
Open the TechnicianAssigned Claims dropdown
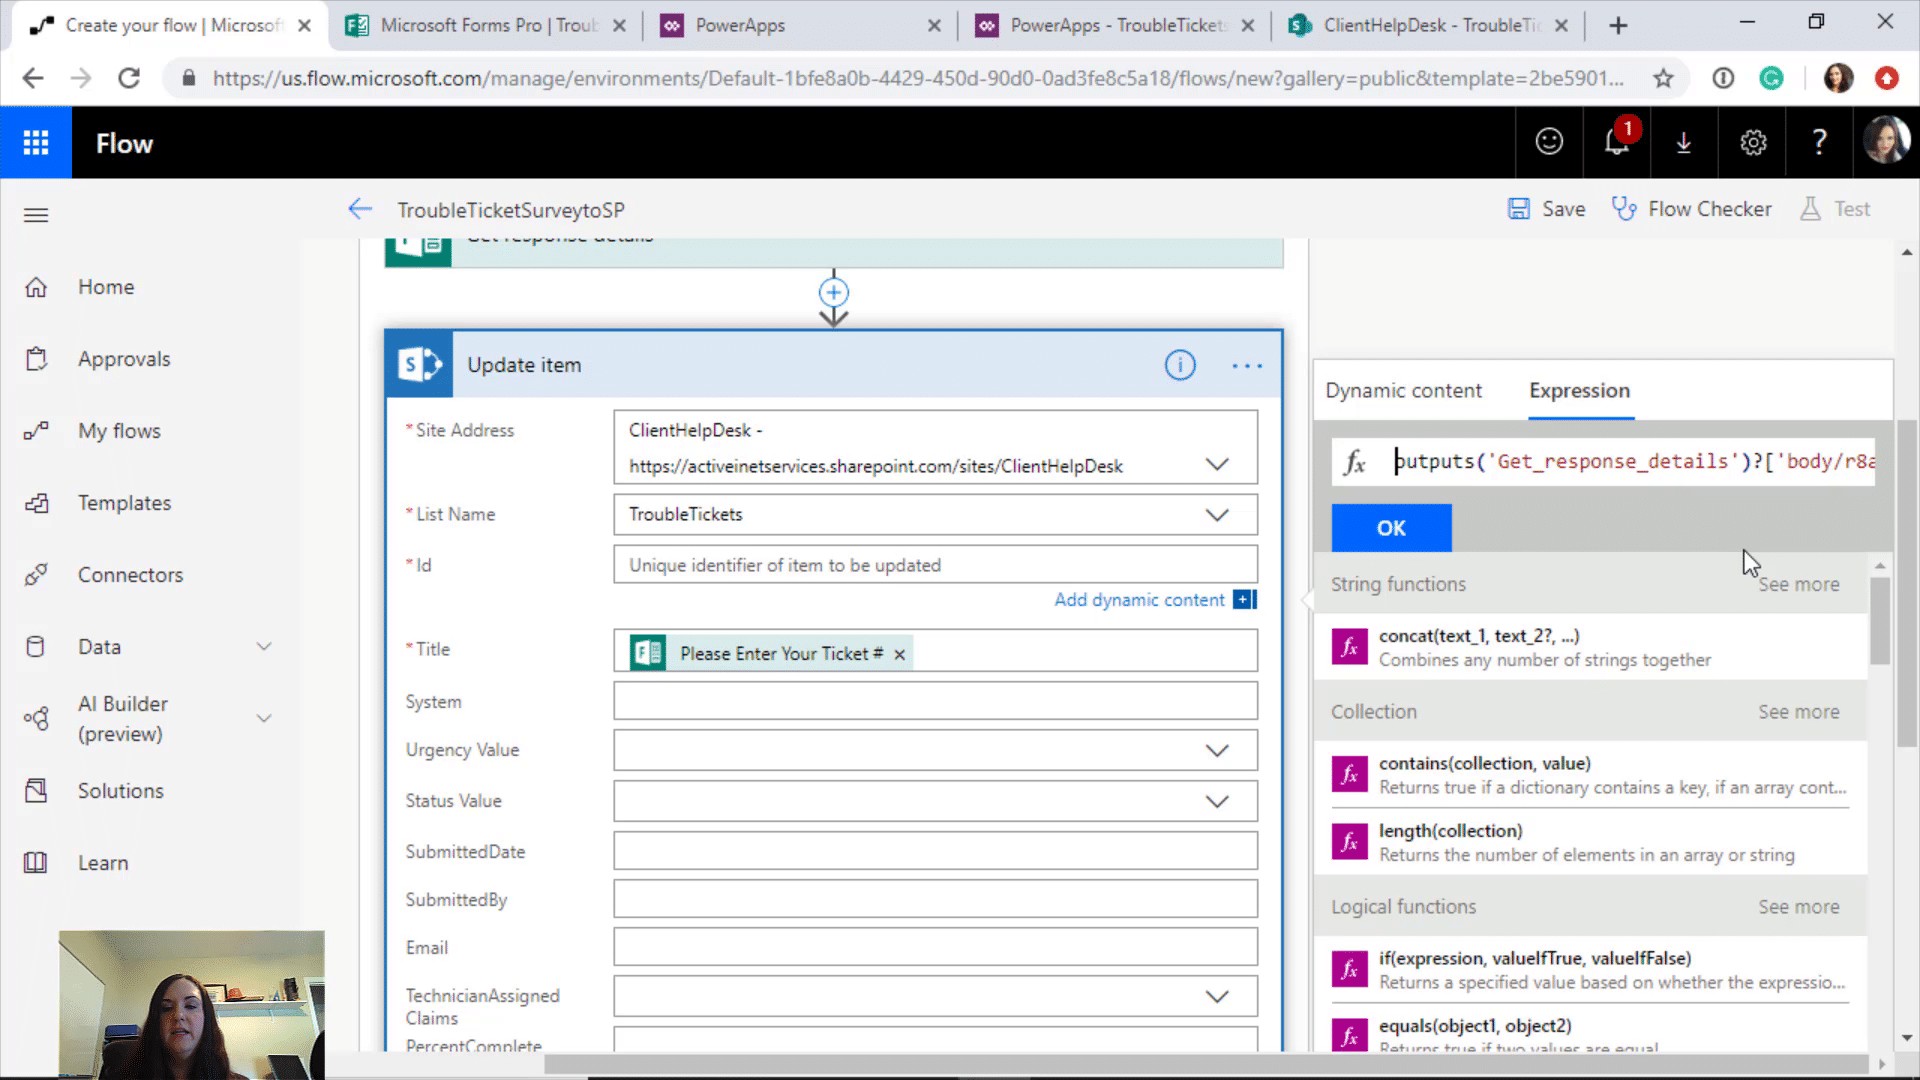click(x=1217, y=997)
